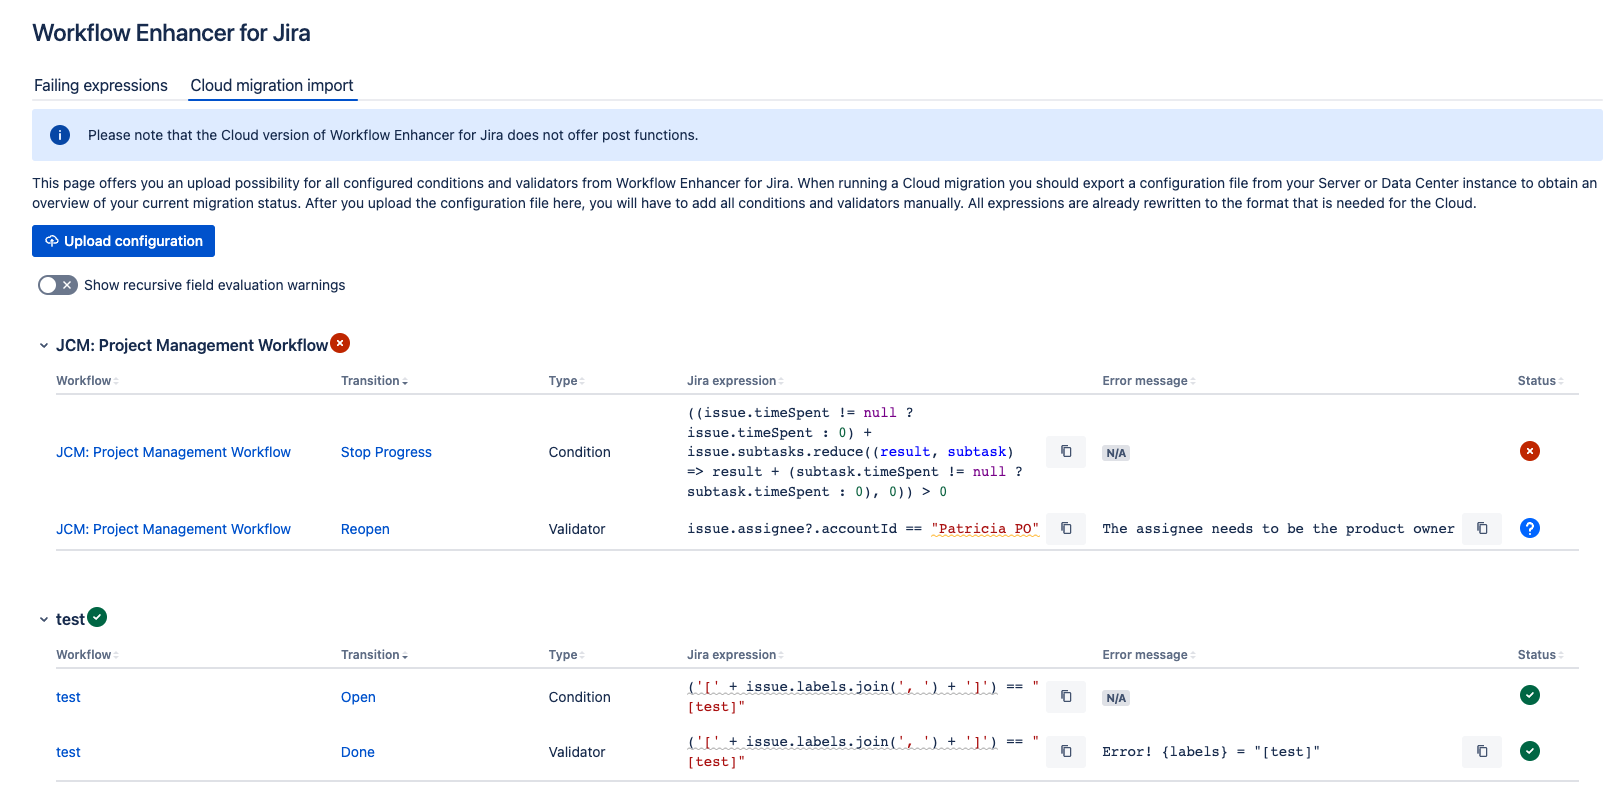Select Cloud migration import tab
Screen dimensions: 1618x797
(272, 85)
